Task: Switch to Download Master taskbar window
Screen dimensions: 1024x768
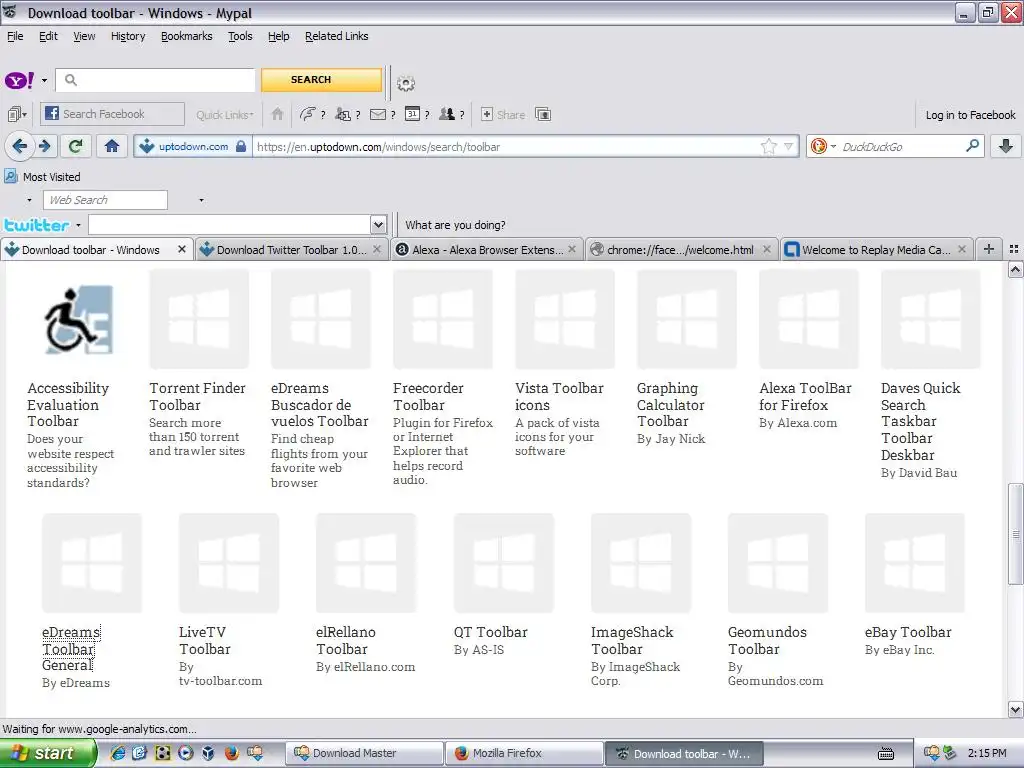Action: pos(364,753)
